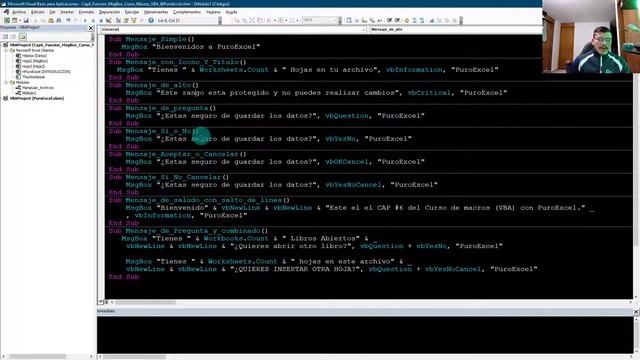Click inside the Immediate window input area
The width and height of the screenshot is (640, 360).
[365, 335]
